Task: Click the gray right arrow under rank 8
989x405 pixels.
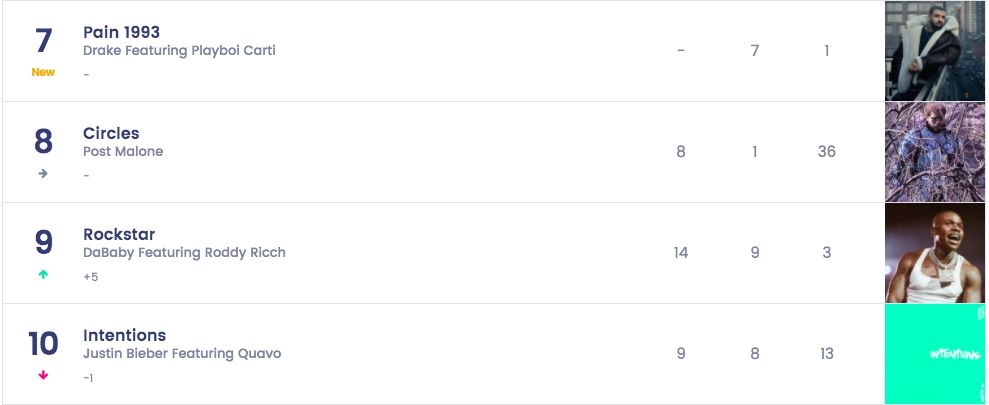Action: click(43, 173)
